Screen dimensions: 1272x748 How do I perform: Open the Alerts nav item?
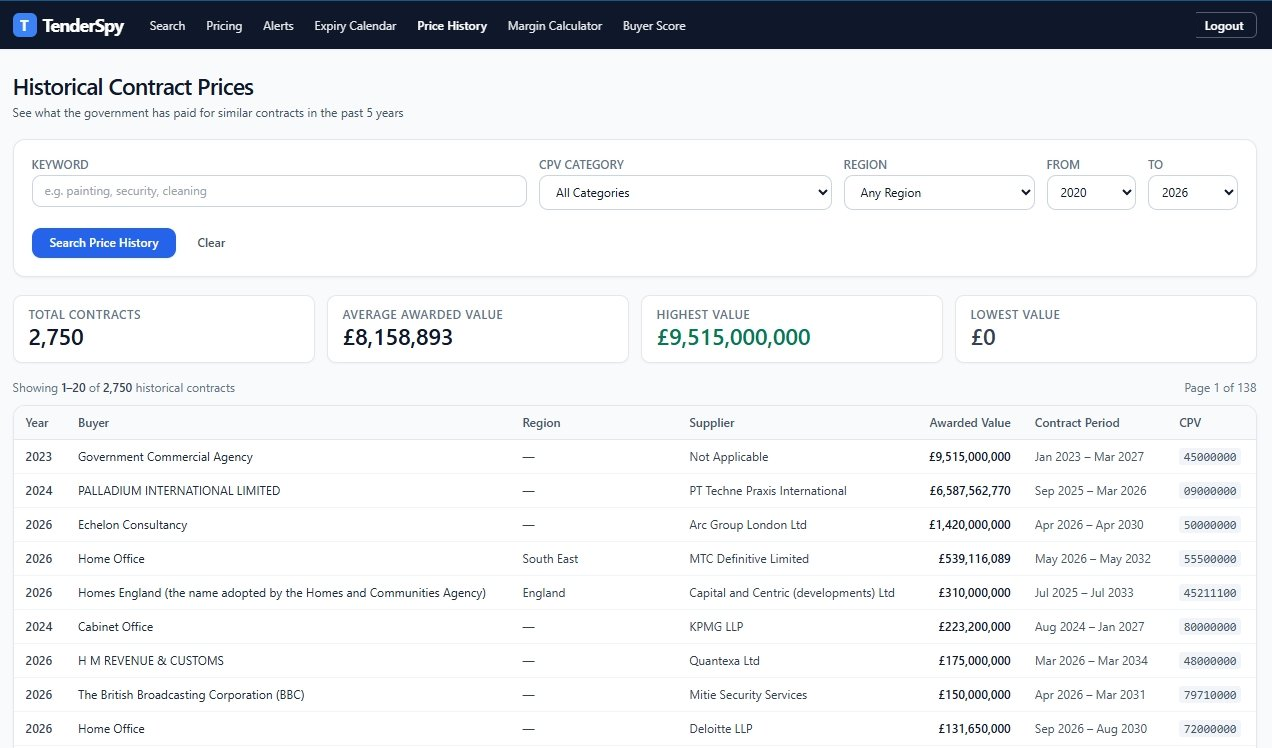(278, 26)
